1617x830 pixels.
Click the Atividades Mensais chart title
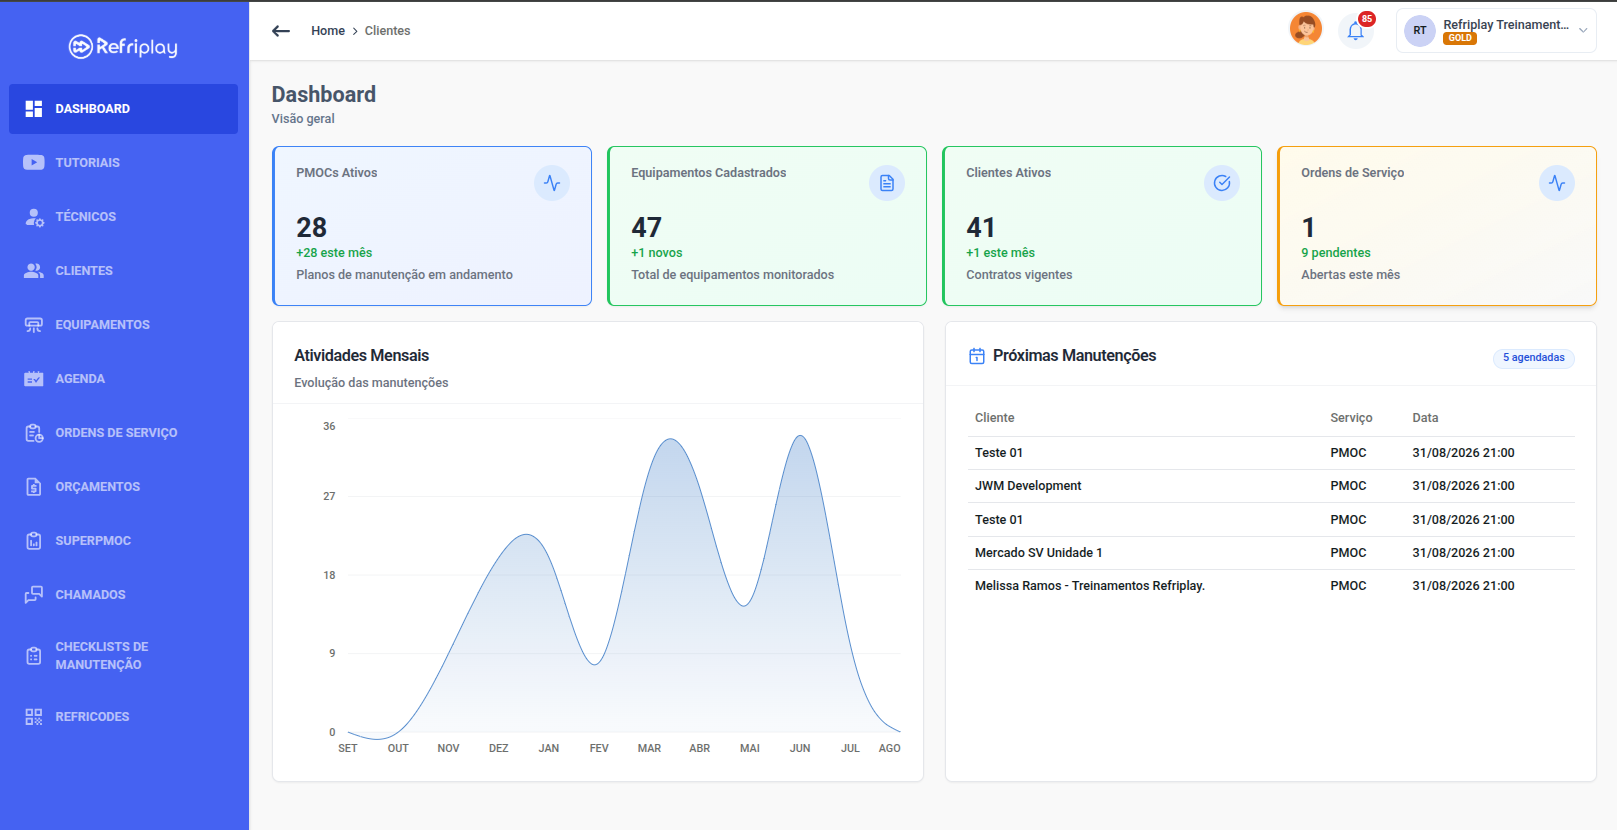pyautogui.click(x=361, y=356)
